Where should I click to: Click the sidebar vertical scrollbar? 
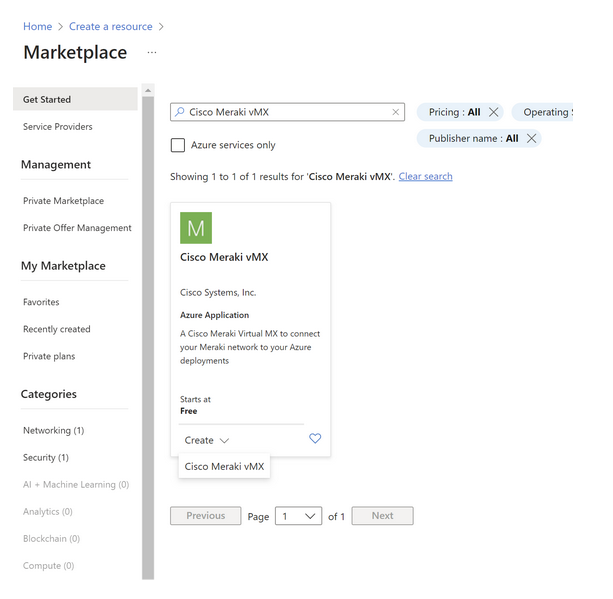click(148, 338)
